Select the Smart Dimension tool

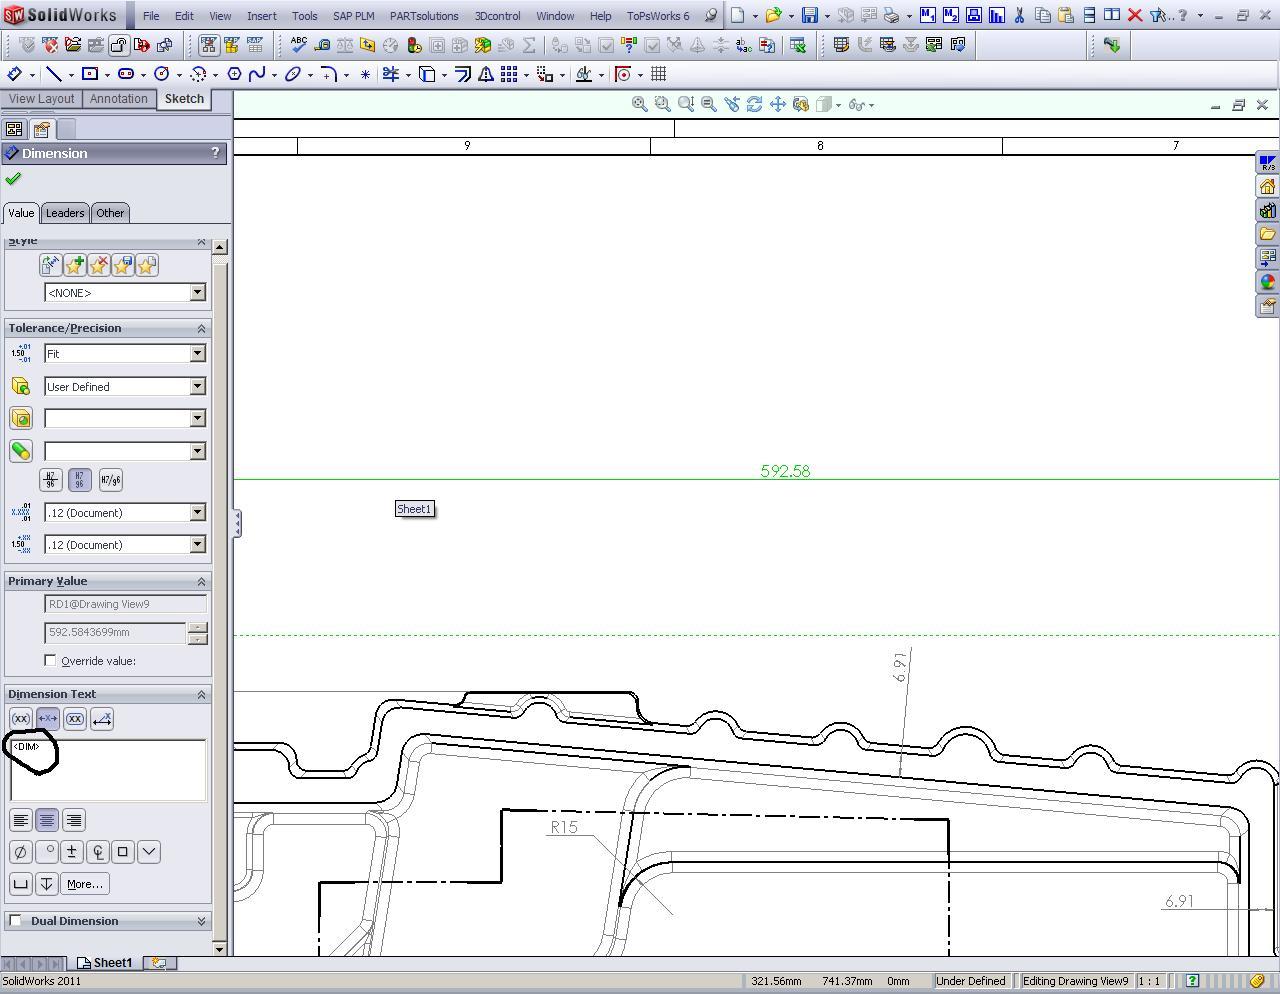[14, 74]
